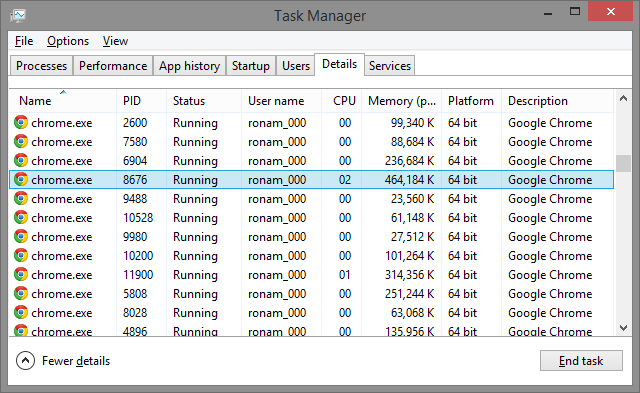Viewport: 640px width, 393px height.
Task: Open the File menu
Action: (x=24, y=41)
